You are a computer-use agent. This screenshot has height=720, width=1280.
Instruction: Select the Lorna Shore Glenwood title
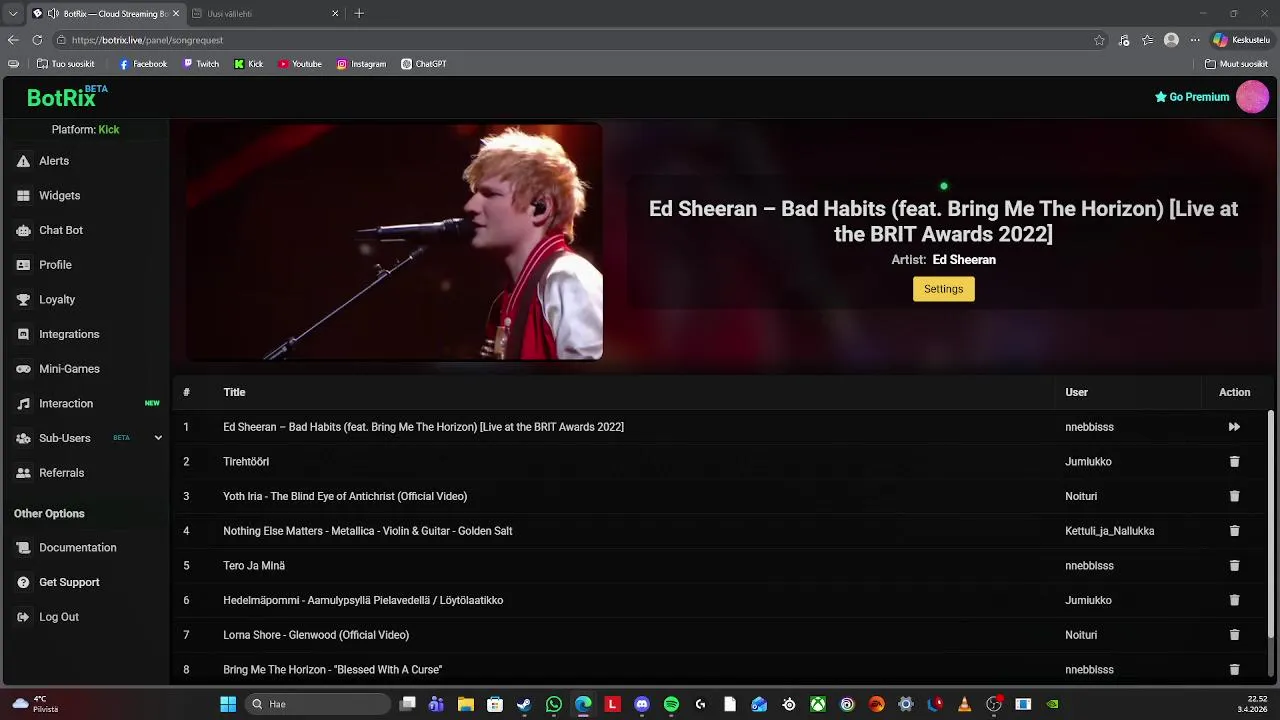tap(316, 635)
